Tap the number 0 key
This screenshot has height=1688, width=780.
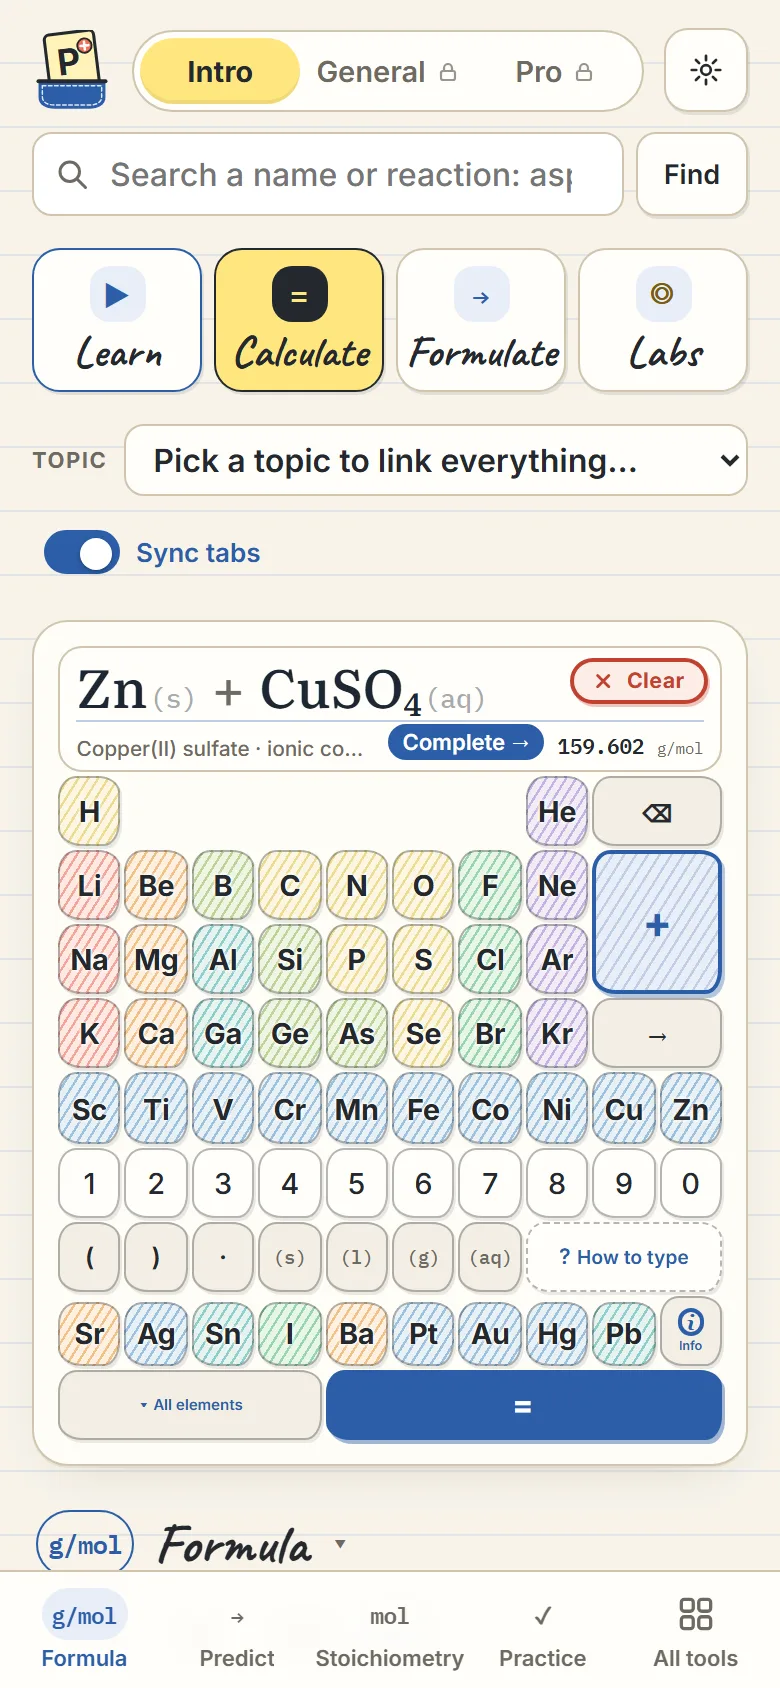tap(691, 1183)
